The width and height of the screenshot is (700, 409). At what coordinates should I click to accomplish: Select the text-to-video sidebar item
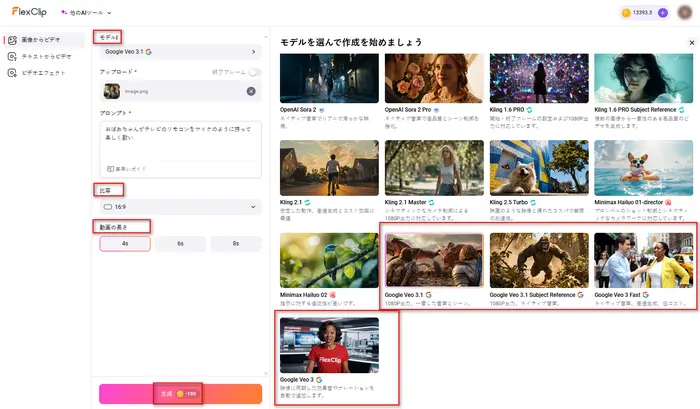point(44,56)
